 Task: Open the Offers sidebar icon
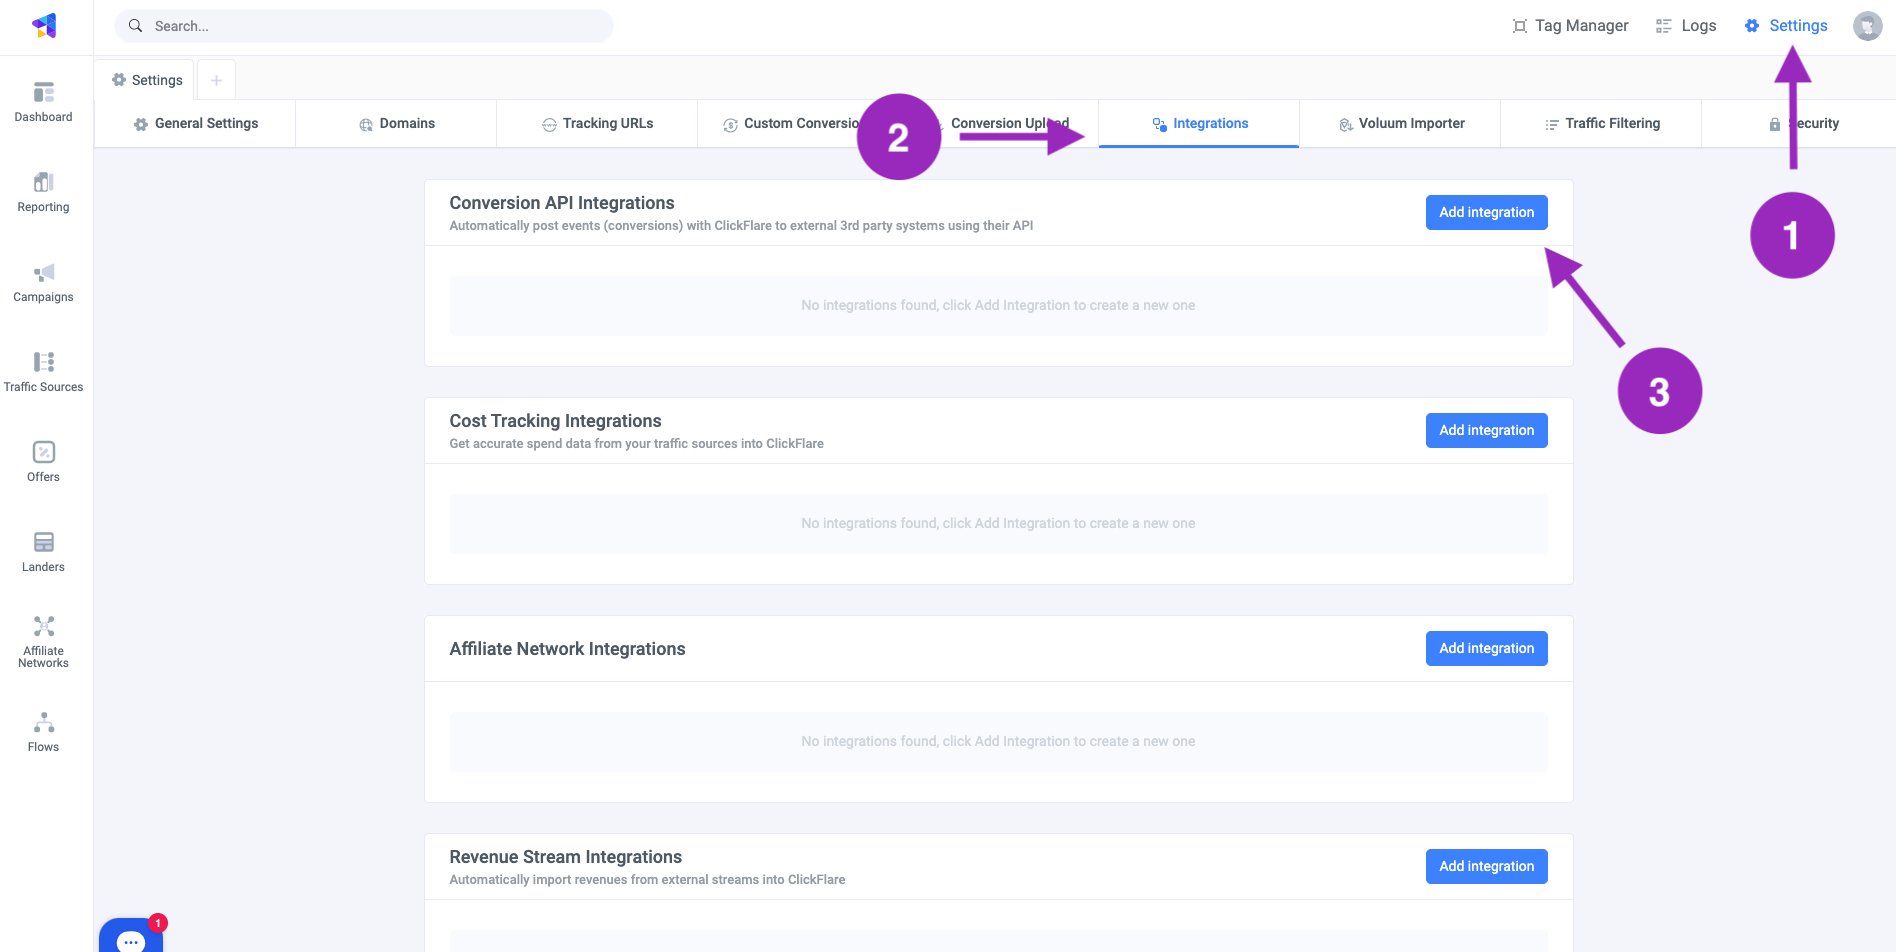click(44, 452)
